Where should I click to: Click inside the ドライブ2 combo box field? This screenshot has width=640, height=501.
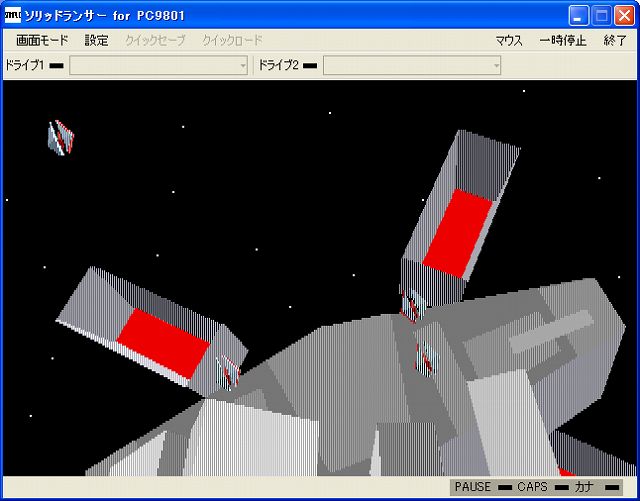point(412,66)
